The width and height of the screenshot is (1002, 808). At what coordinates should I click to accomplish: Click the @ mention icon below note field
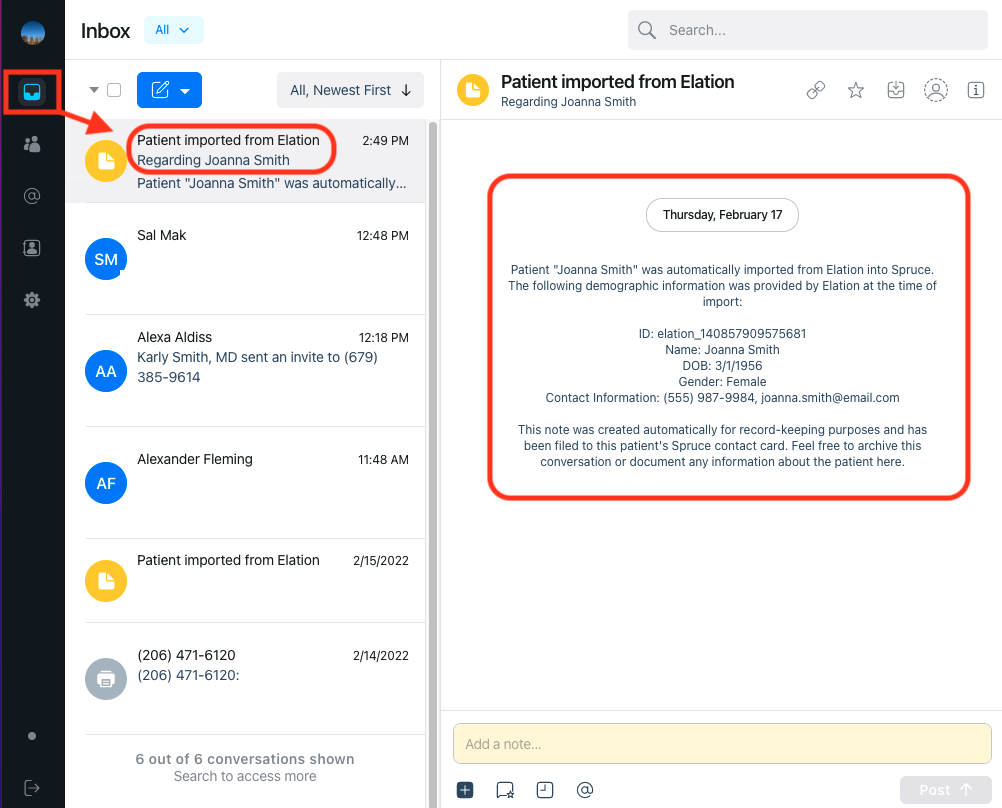point(585,790)
